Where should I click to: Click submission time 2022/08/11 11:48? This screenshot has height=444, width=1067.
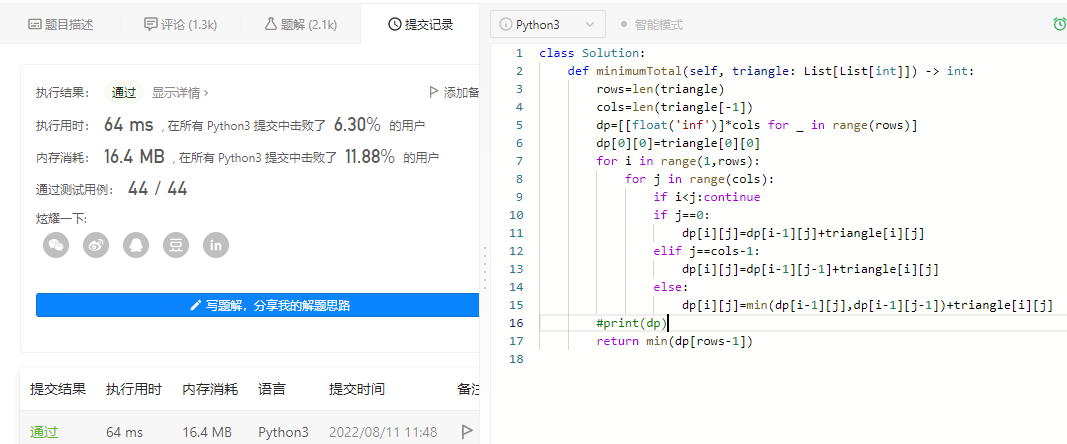pyautogui.click(x=383, y=432)
